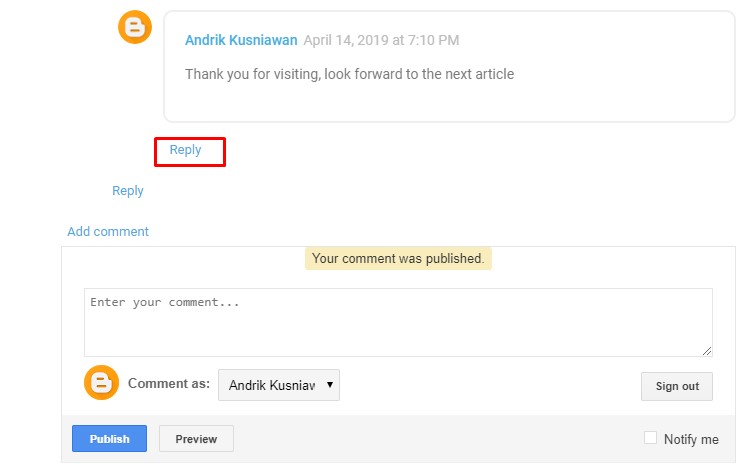This screenshot has width=756, height=469.
Task: Click the April 14, 2019 comment timestamp
Action: pyautogui.click(x=381, y=40)
